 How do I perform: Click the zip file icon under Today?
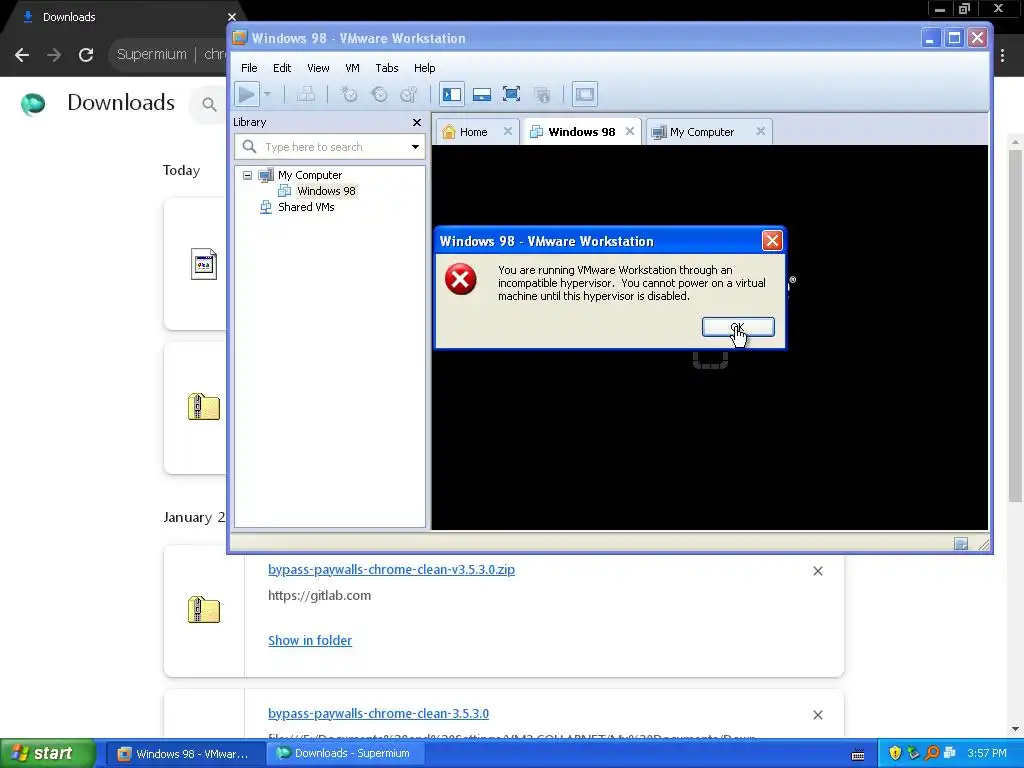[204, 406]
